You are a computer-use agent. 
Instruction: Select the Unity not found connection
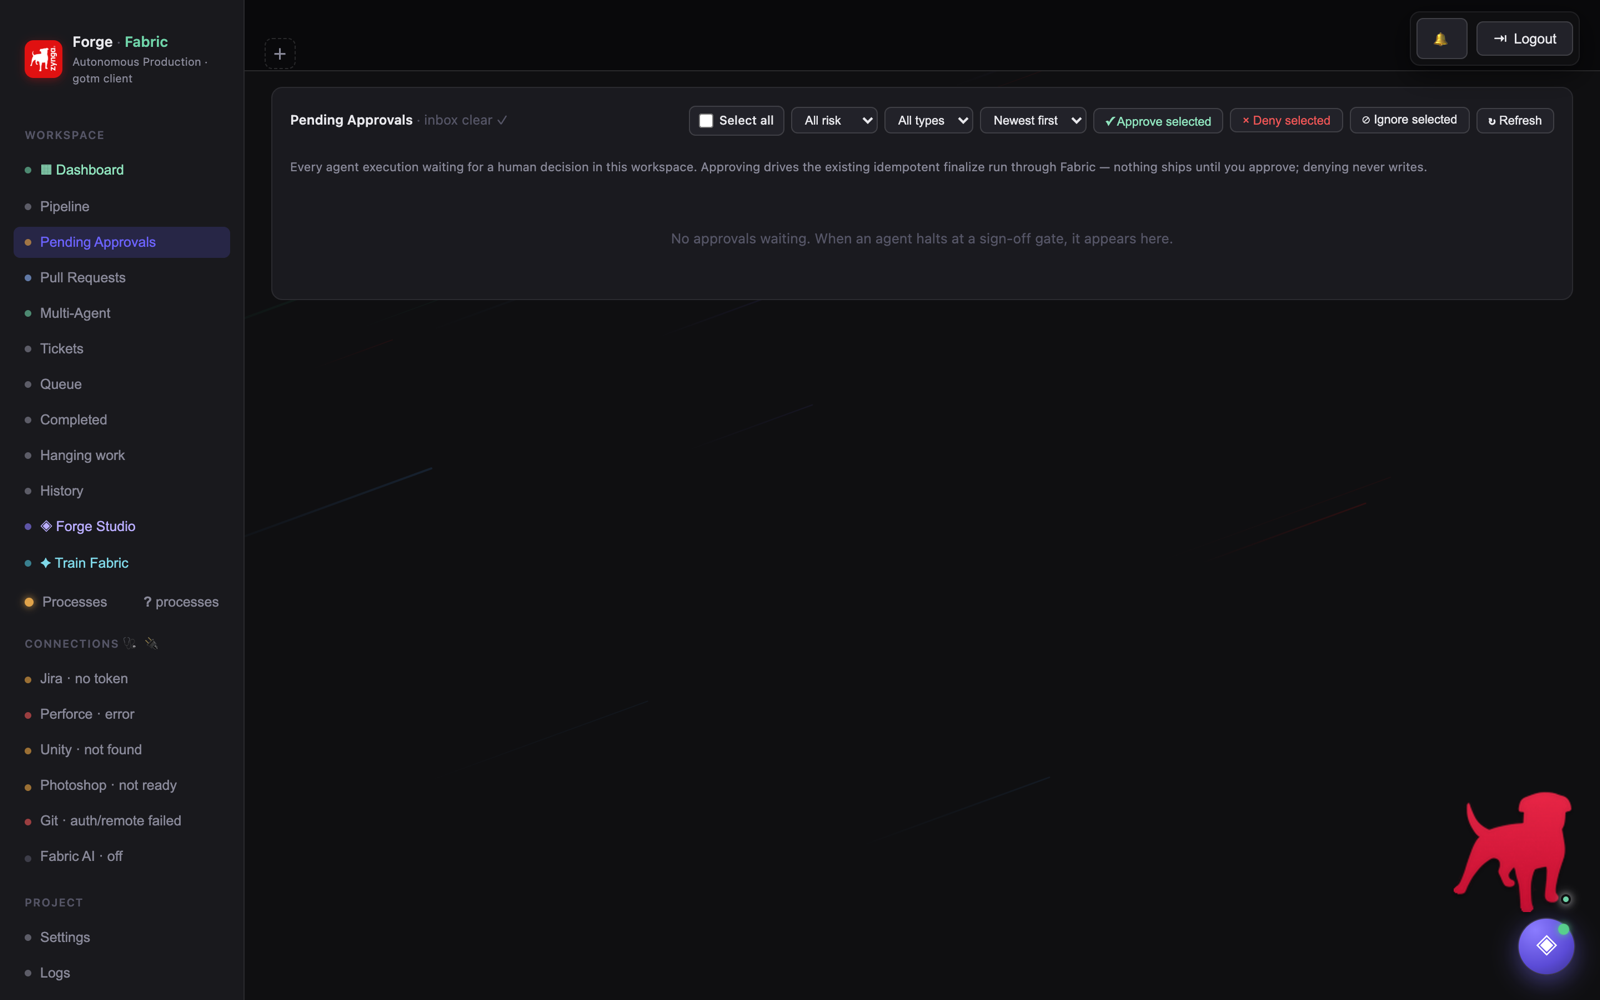click(122, 750)
